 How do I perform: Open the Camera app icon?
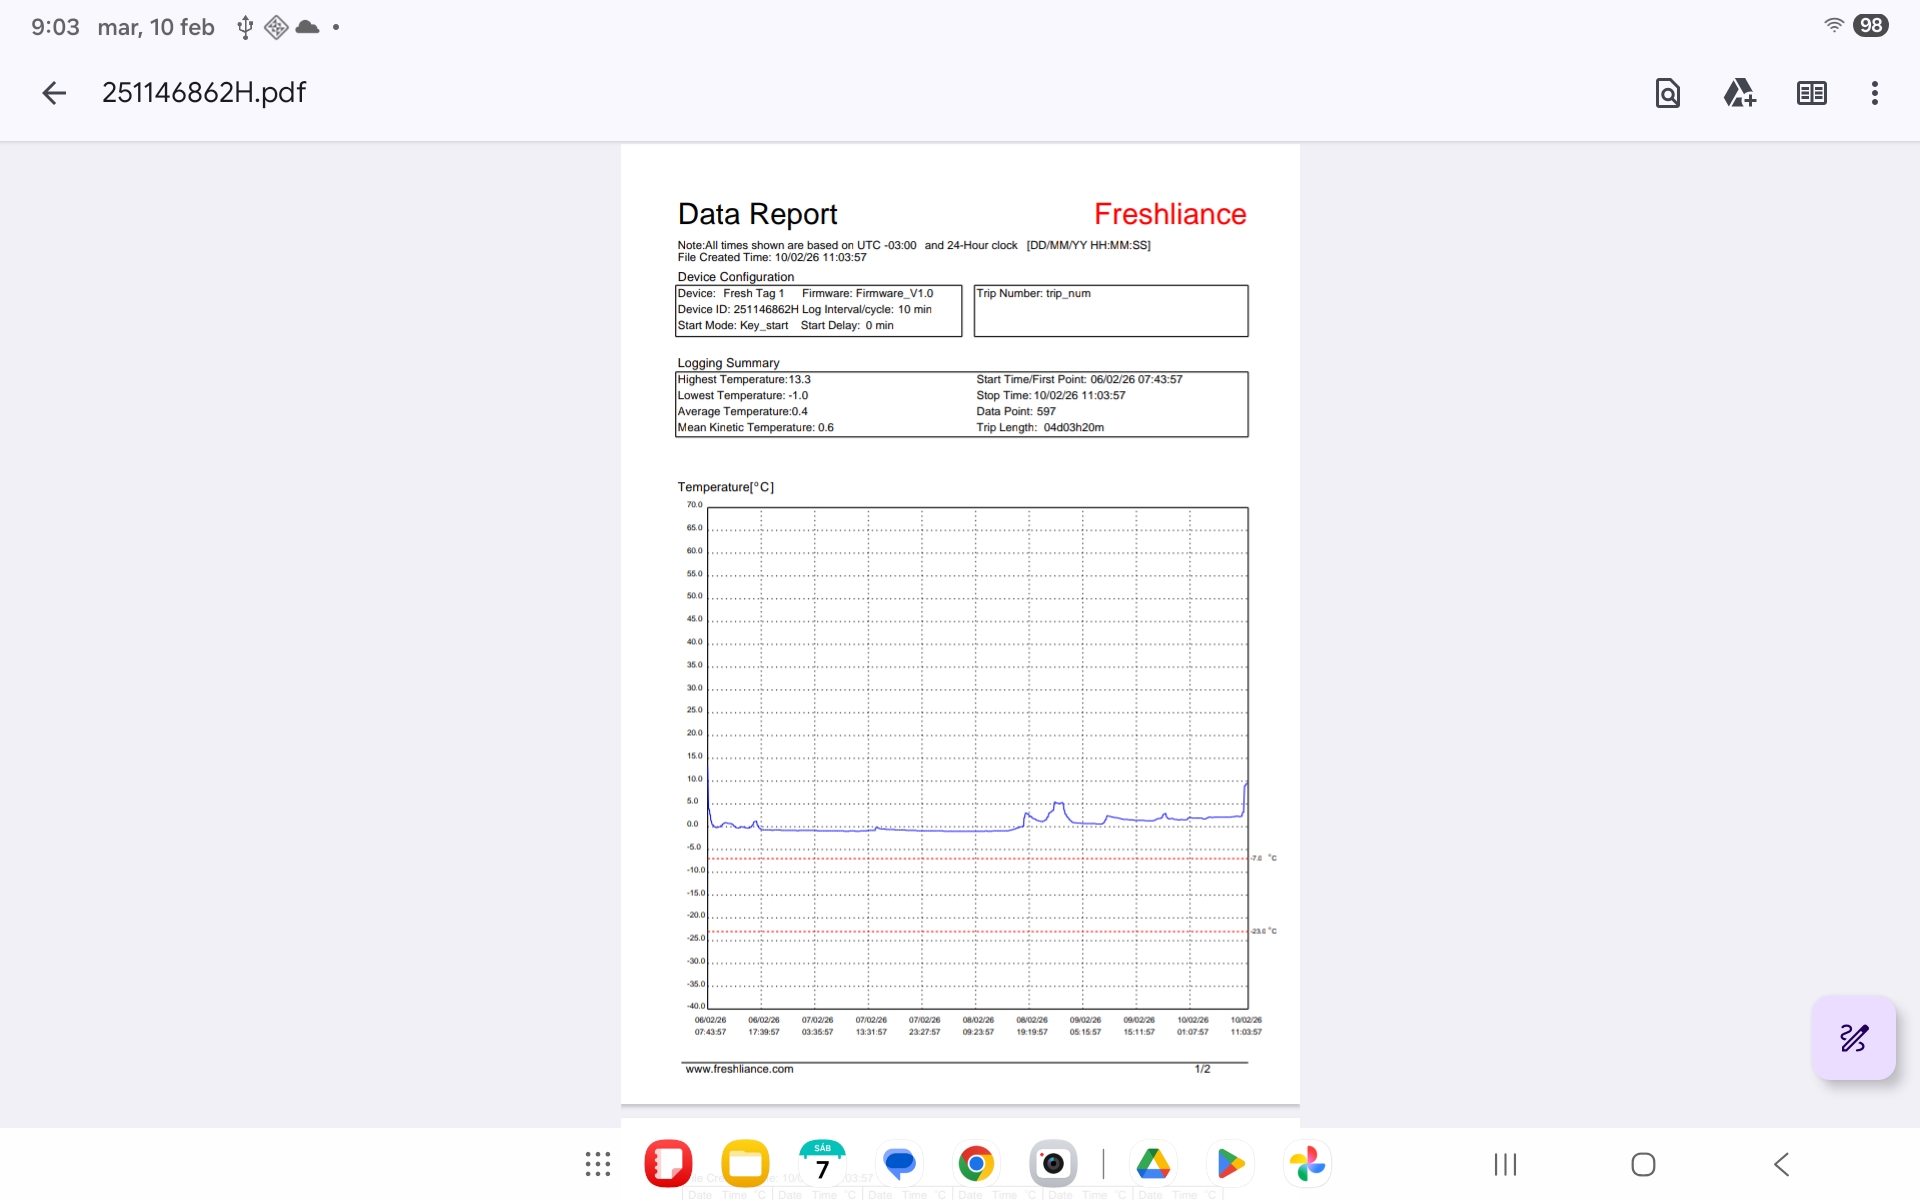click(1053, 1164)
